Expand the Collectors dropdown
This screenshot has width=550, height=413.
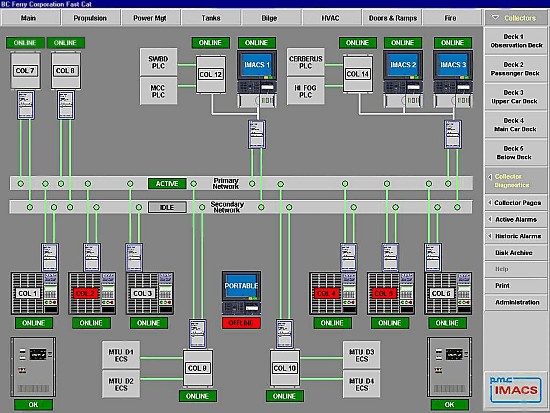pyautogui.click(x=515, y=18)
